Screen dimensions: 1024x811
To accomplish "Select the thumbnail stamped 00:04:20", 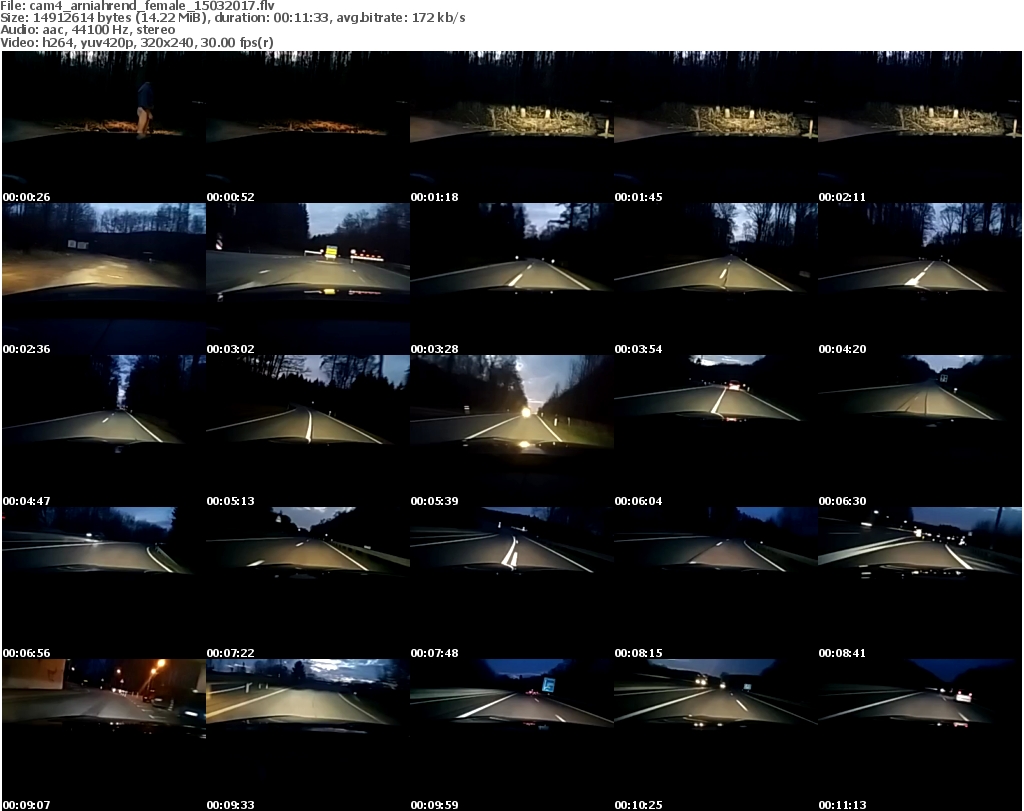I will pos(920,279).
